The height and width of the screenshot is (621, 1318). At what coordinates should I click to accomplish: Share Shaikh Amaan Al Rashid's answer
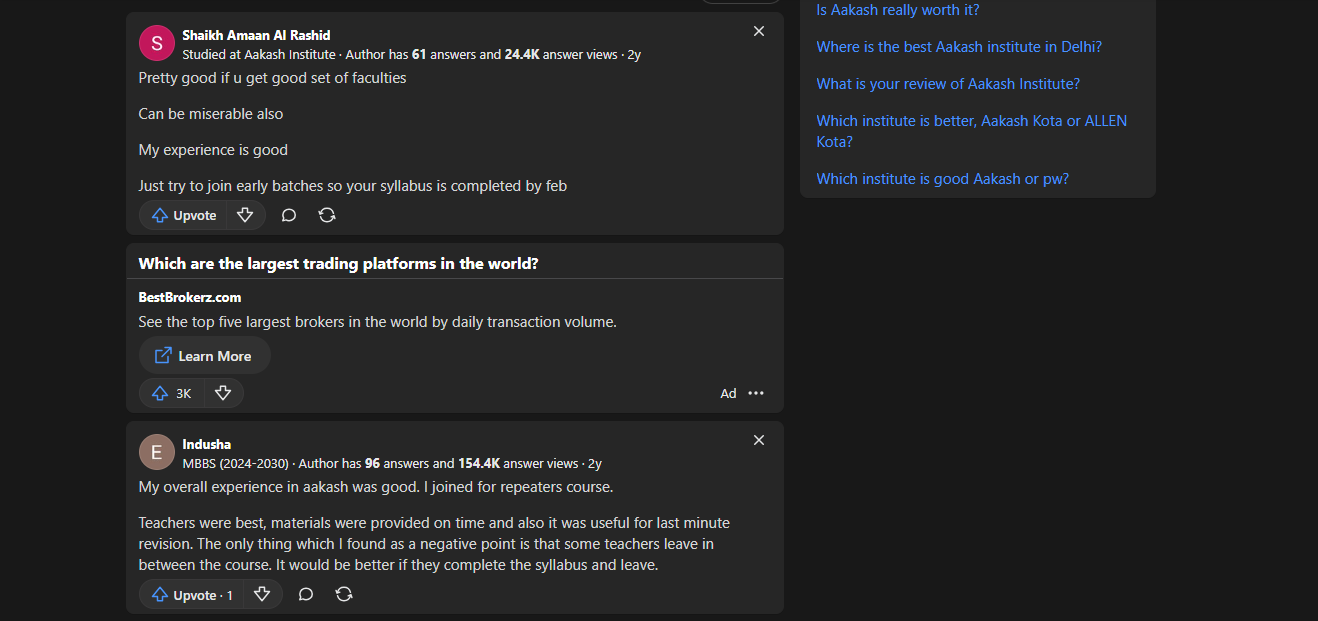[327, 215]
